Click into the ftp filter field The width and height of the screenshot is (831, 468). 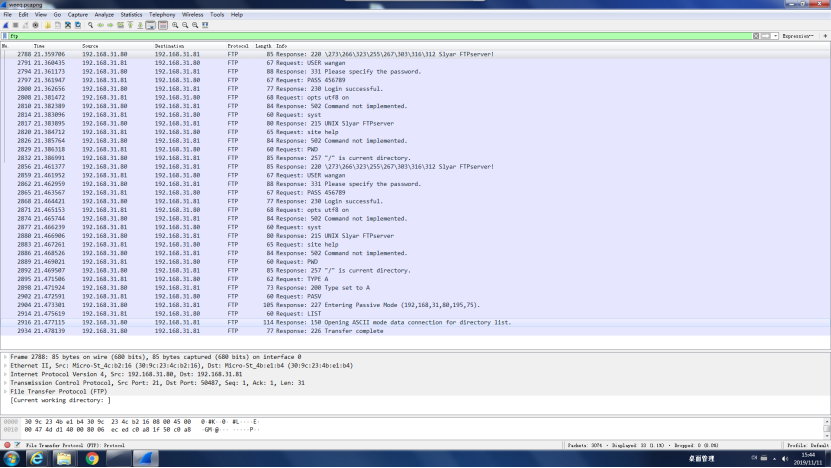pyautogui.click(x=381, y=36)
